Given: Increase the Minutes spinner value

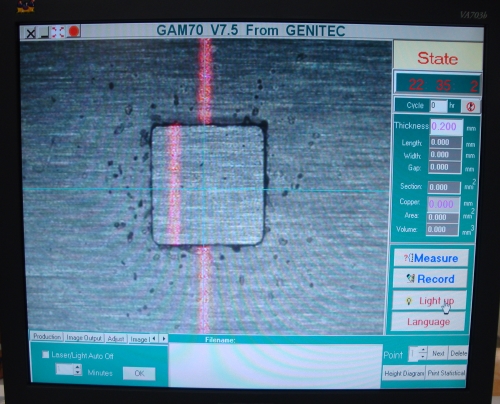Looking at the screenshot, I should click(x=78, y=367).
